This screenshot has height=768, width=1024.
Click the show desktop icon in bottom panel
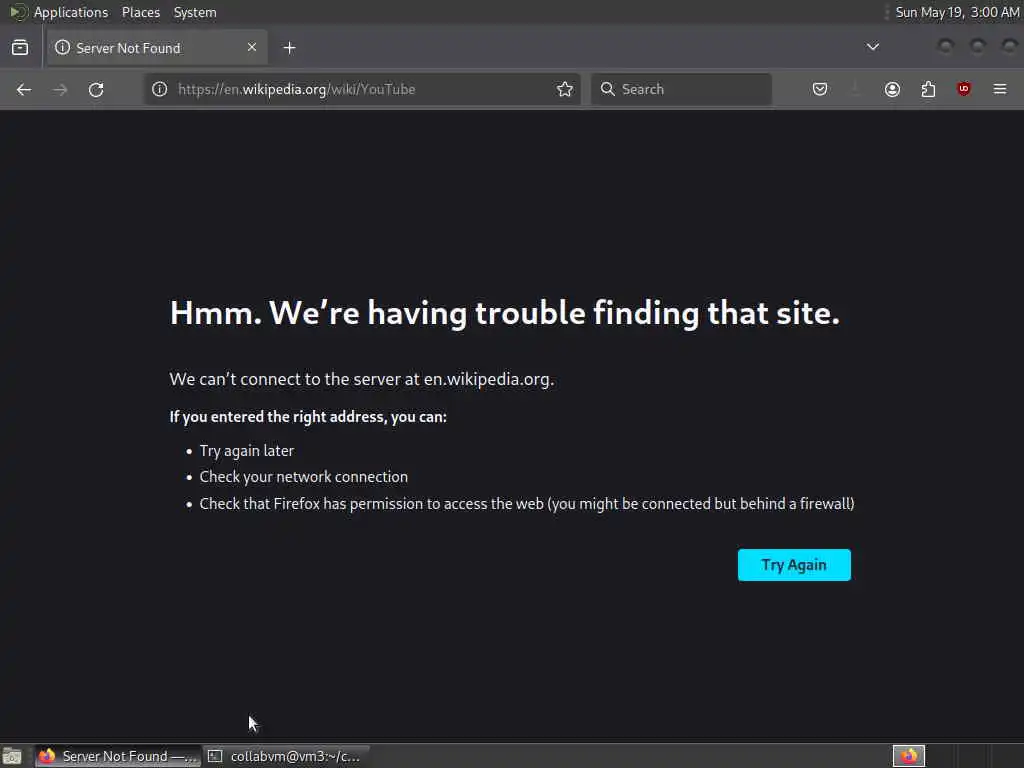pyautogui.click(x=12, y=756)
